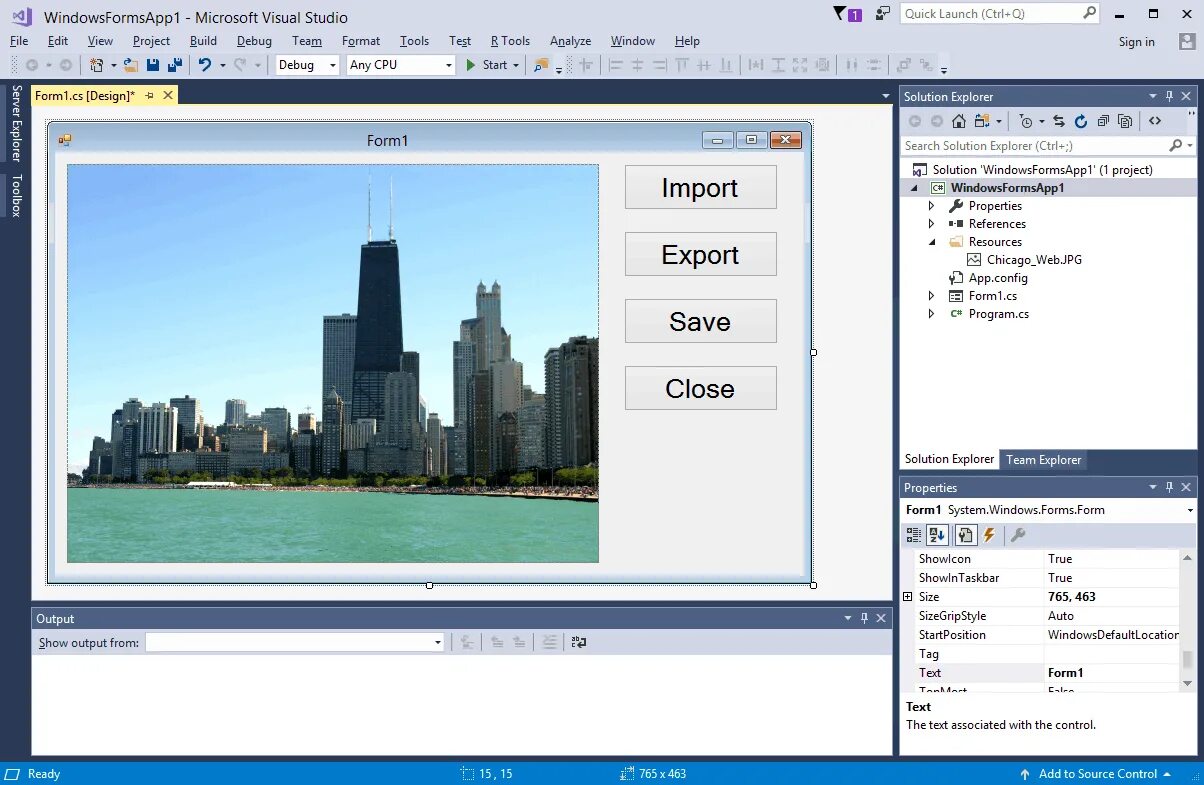
Task: Pin the Output panel
Action: [864, 618]
